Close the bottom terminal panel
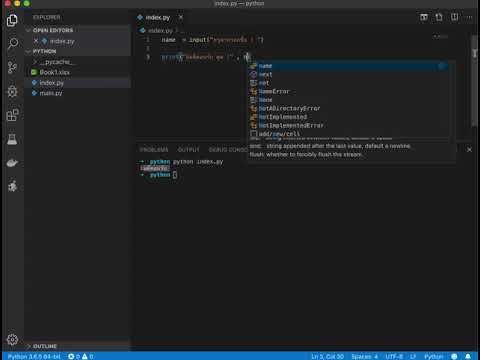This screenshot has width=480, height=360. 469,150
